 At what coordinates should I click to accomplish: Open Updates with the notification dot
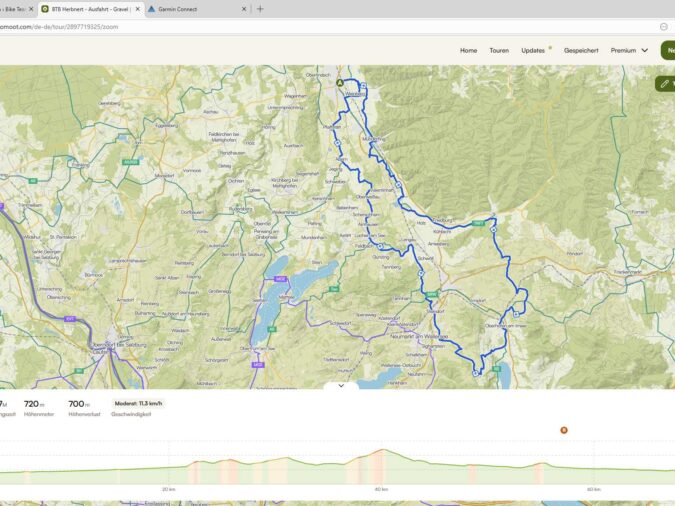(x=533, y=50)
